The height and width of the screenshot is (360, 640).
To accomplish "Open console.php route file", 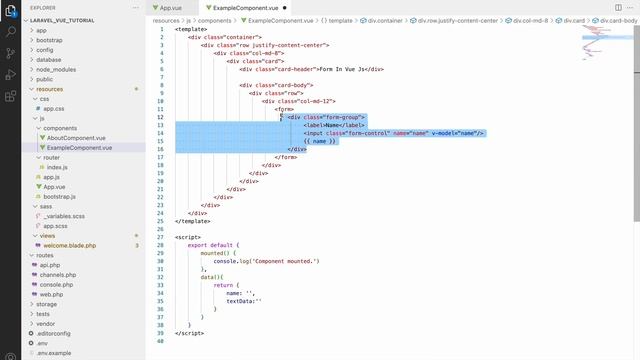I will [x=56, y=285].
